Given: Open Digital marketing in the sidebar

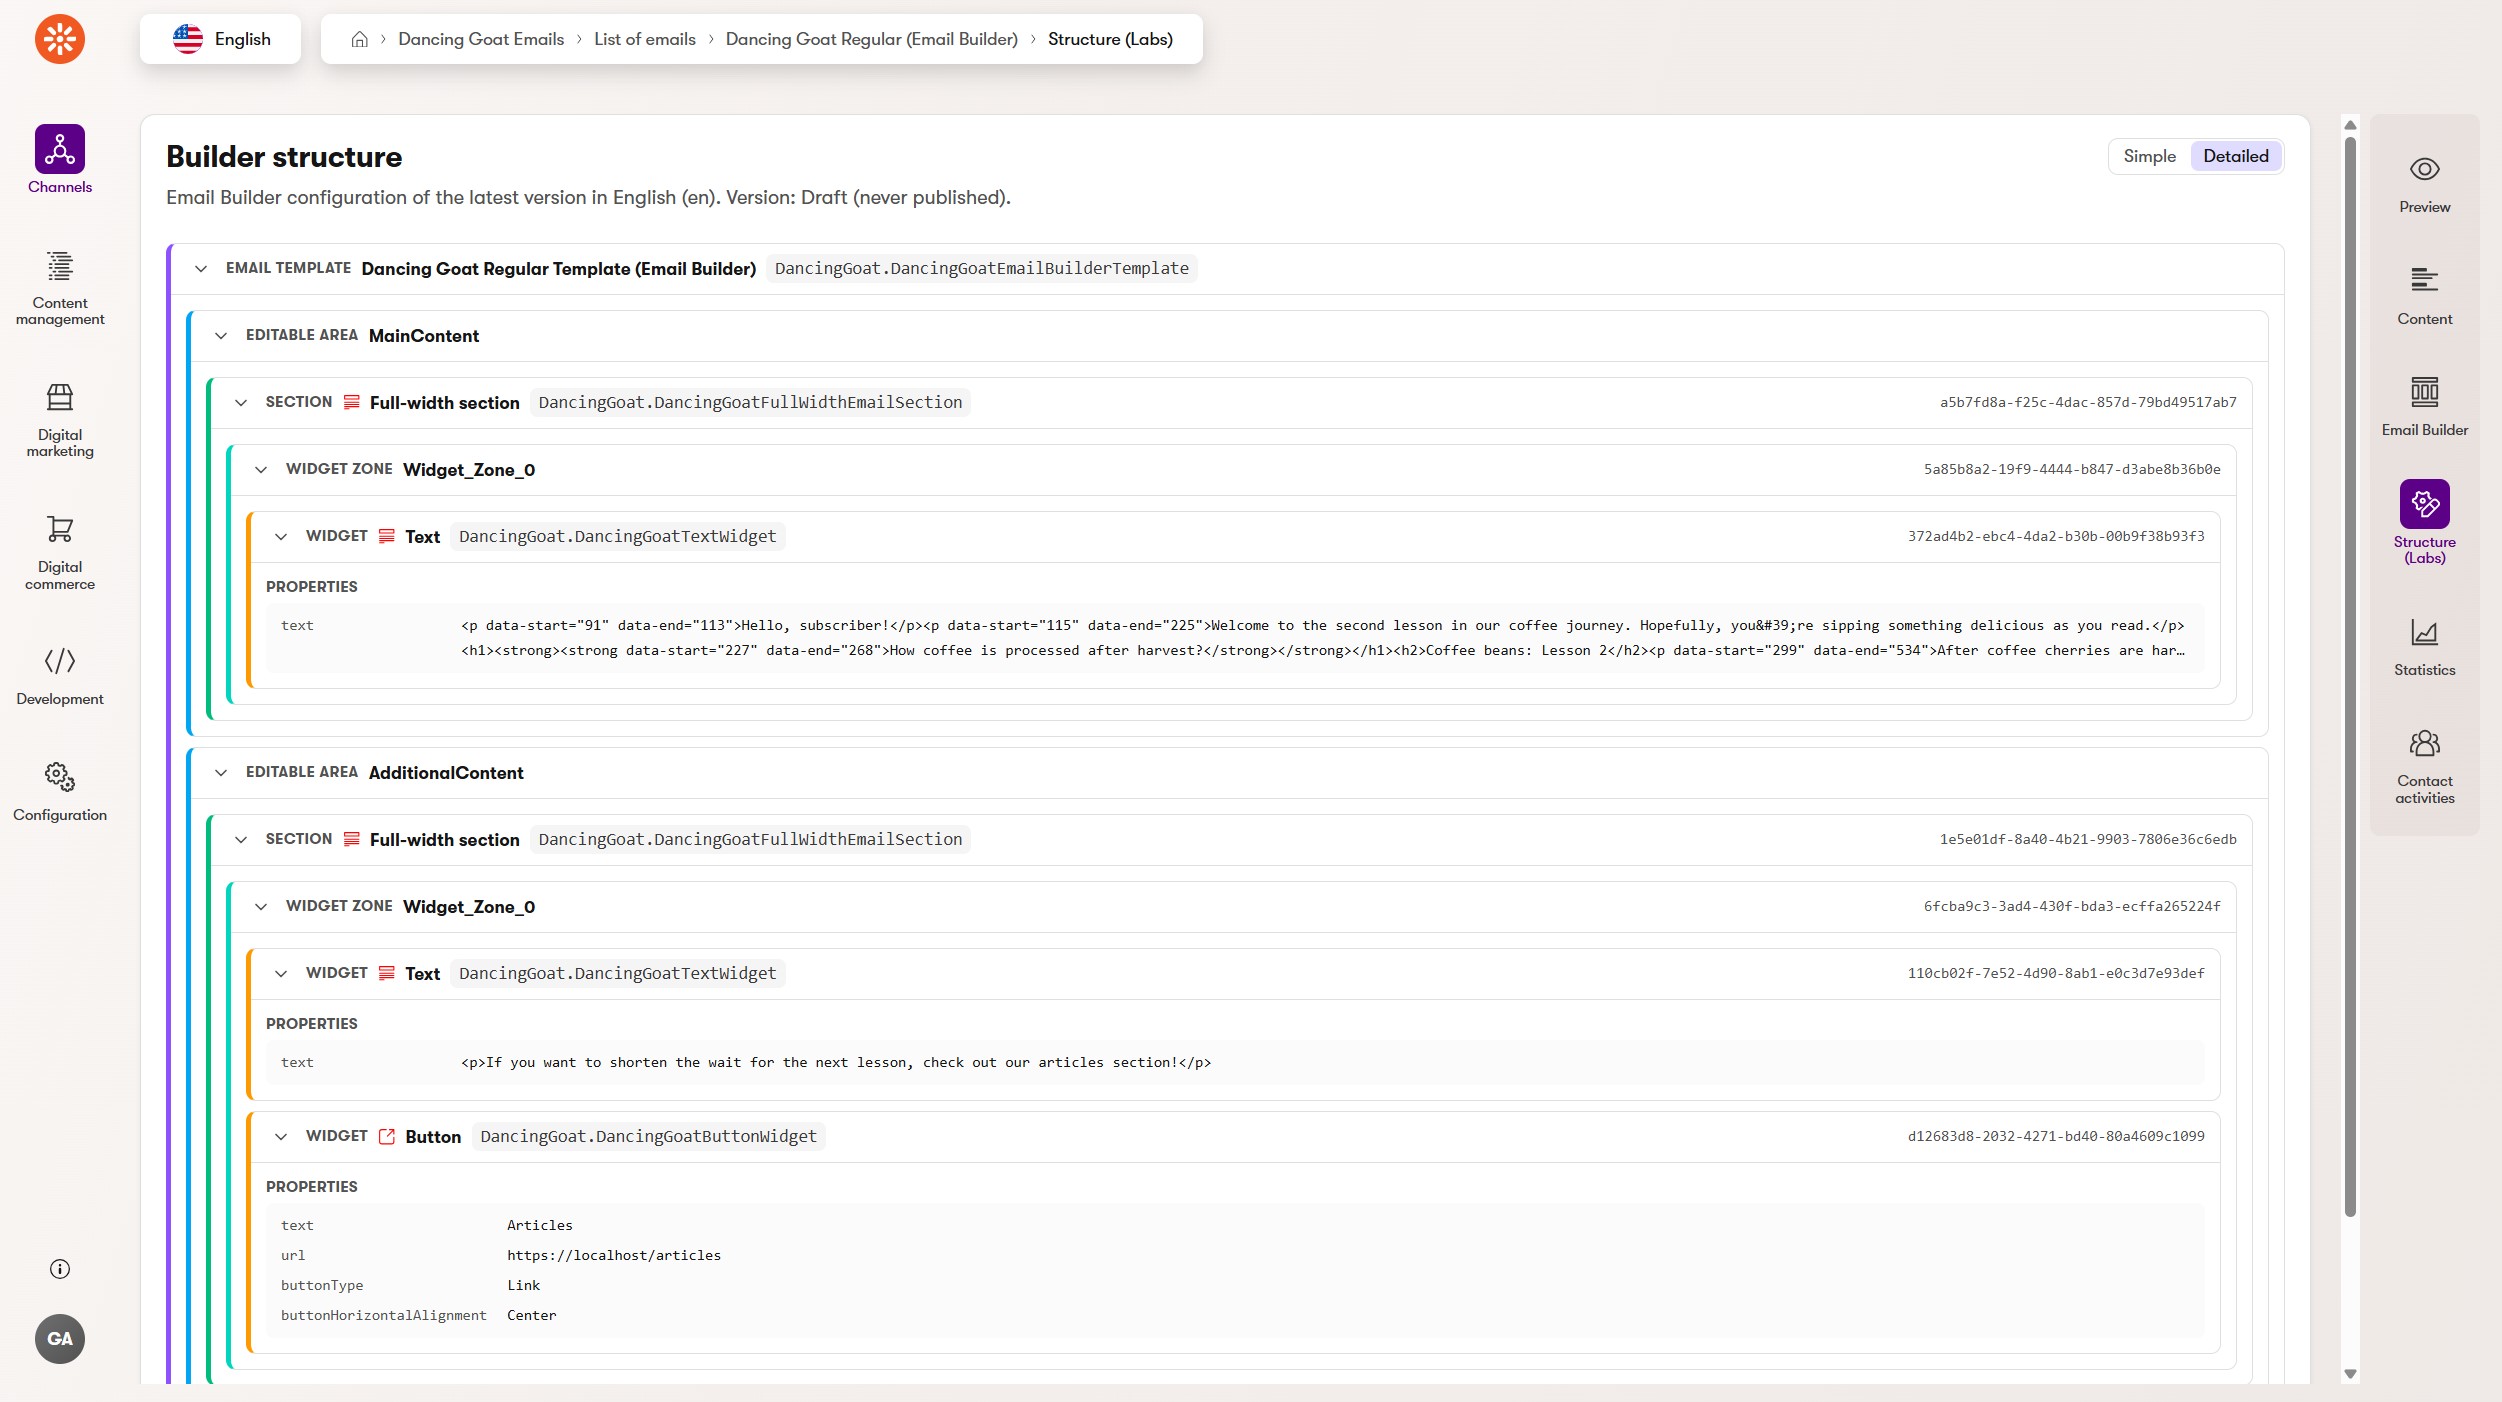Looking at the screenshot, I should tap(60, 420).
